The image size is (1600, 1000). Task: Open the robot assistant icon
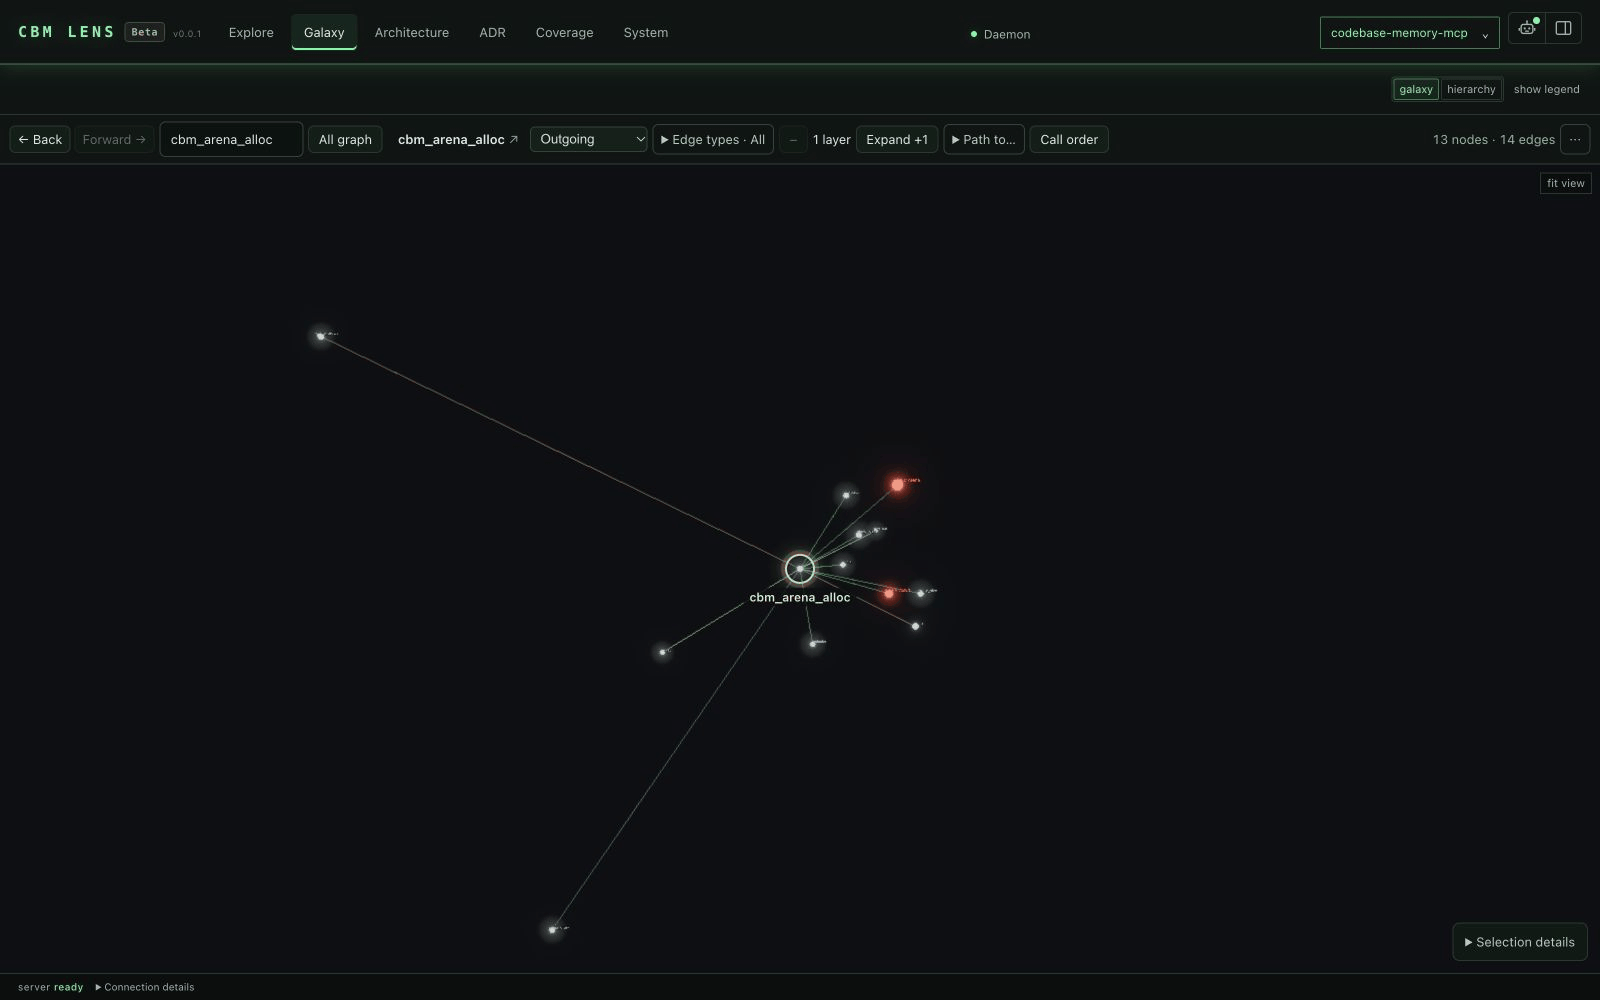[1527, 28]
